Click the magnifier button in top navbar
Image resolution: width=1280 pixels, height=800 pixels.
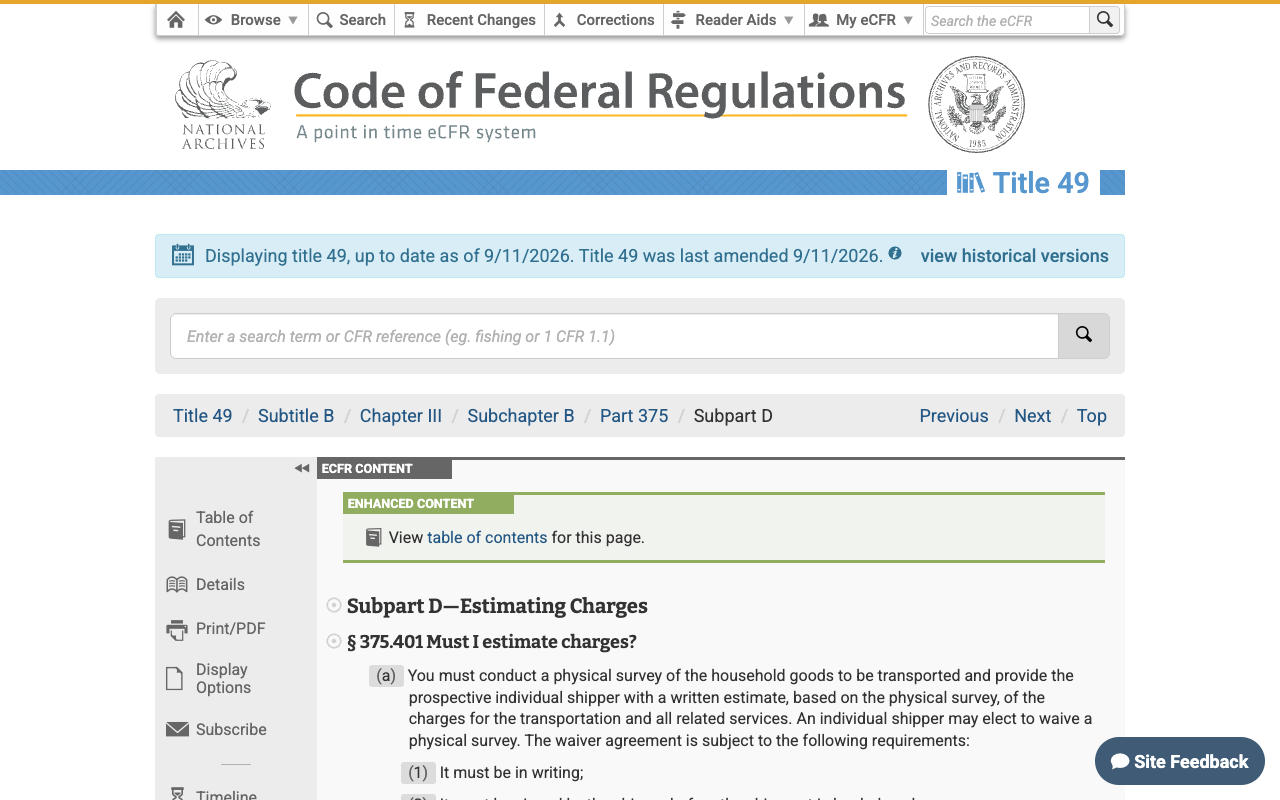tap(1104, 20)
